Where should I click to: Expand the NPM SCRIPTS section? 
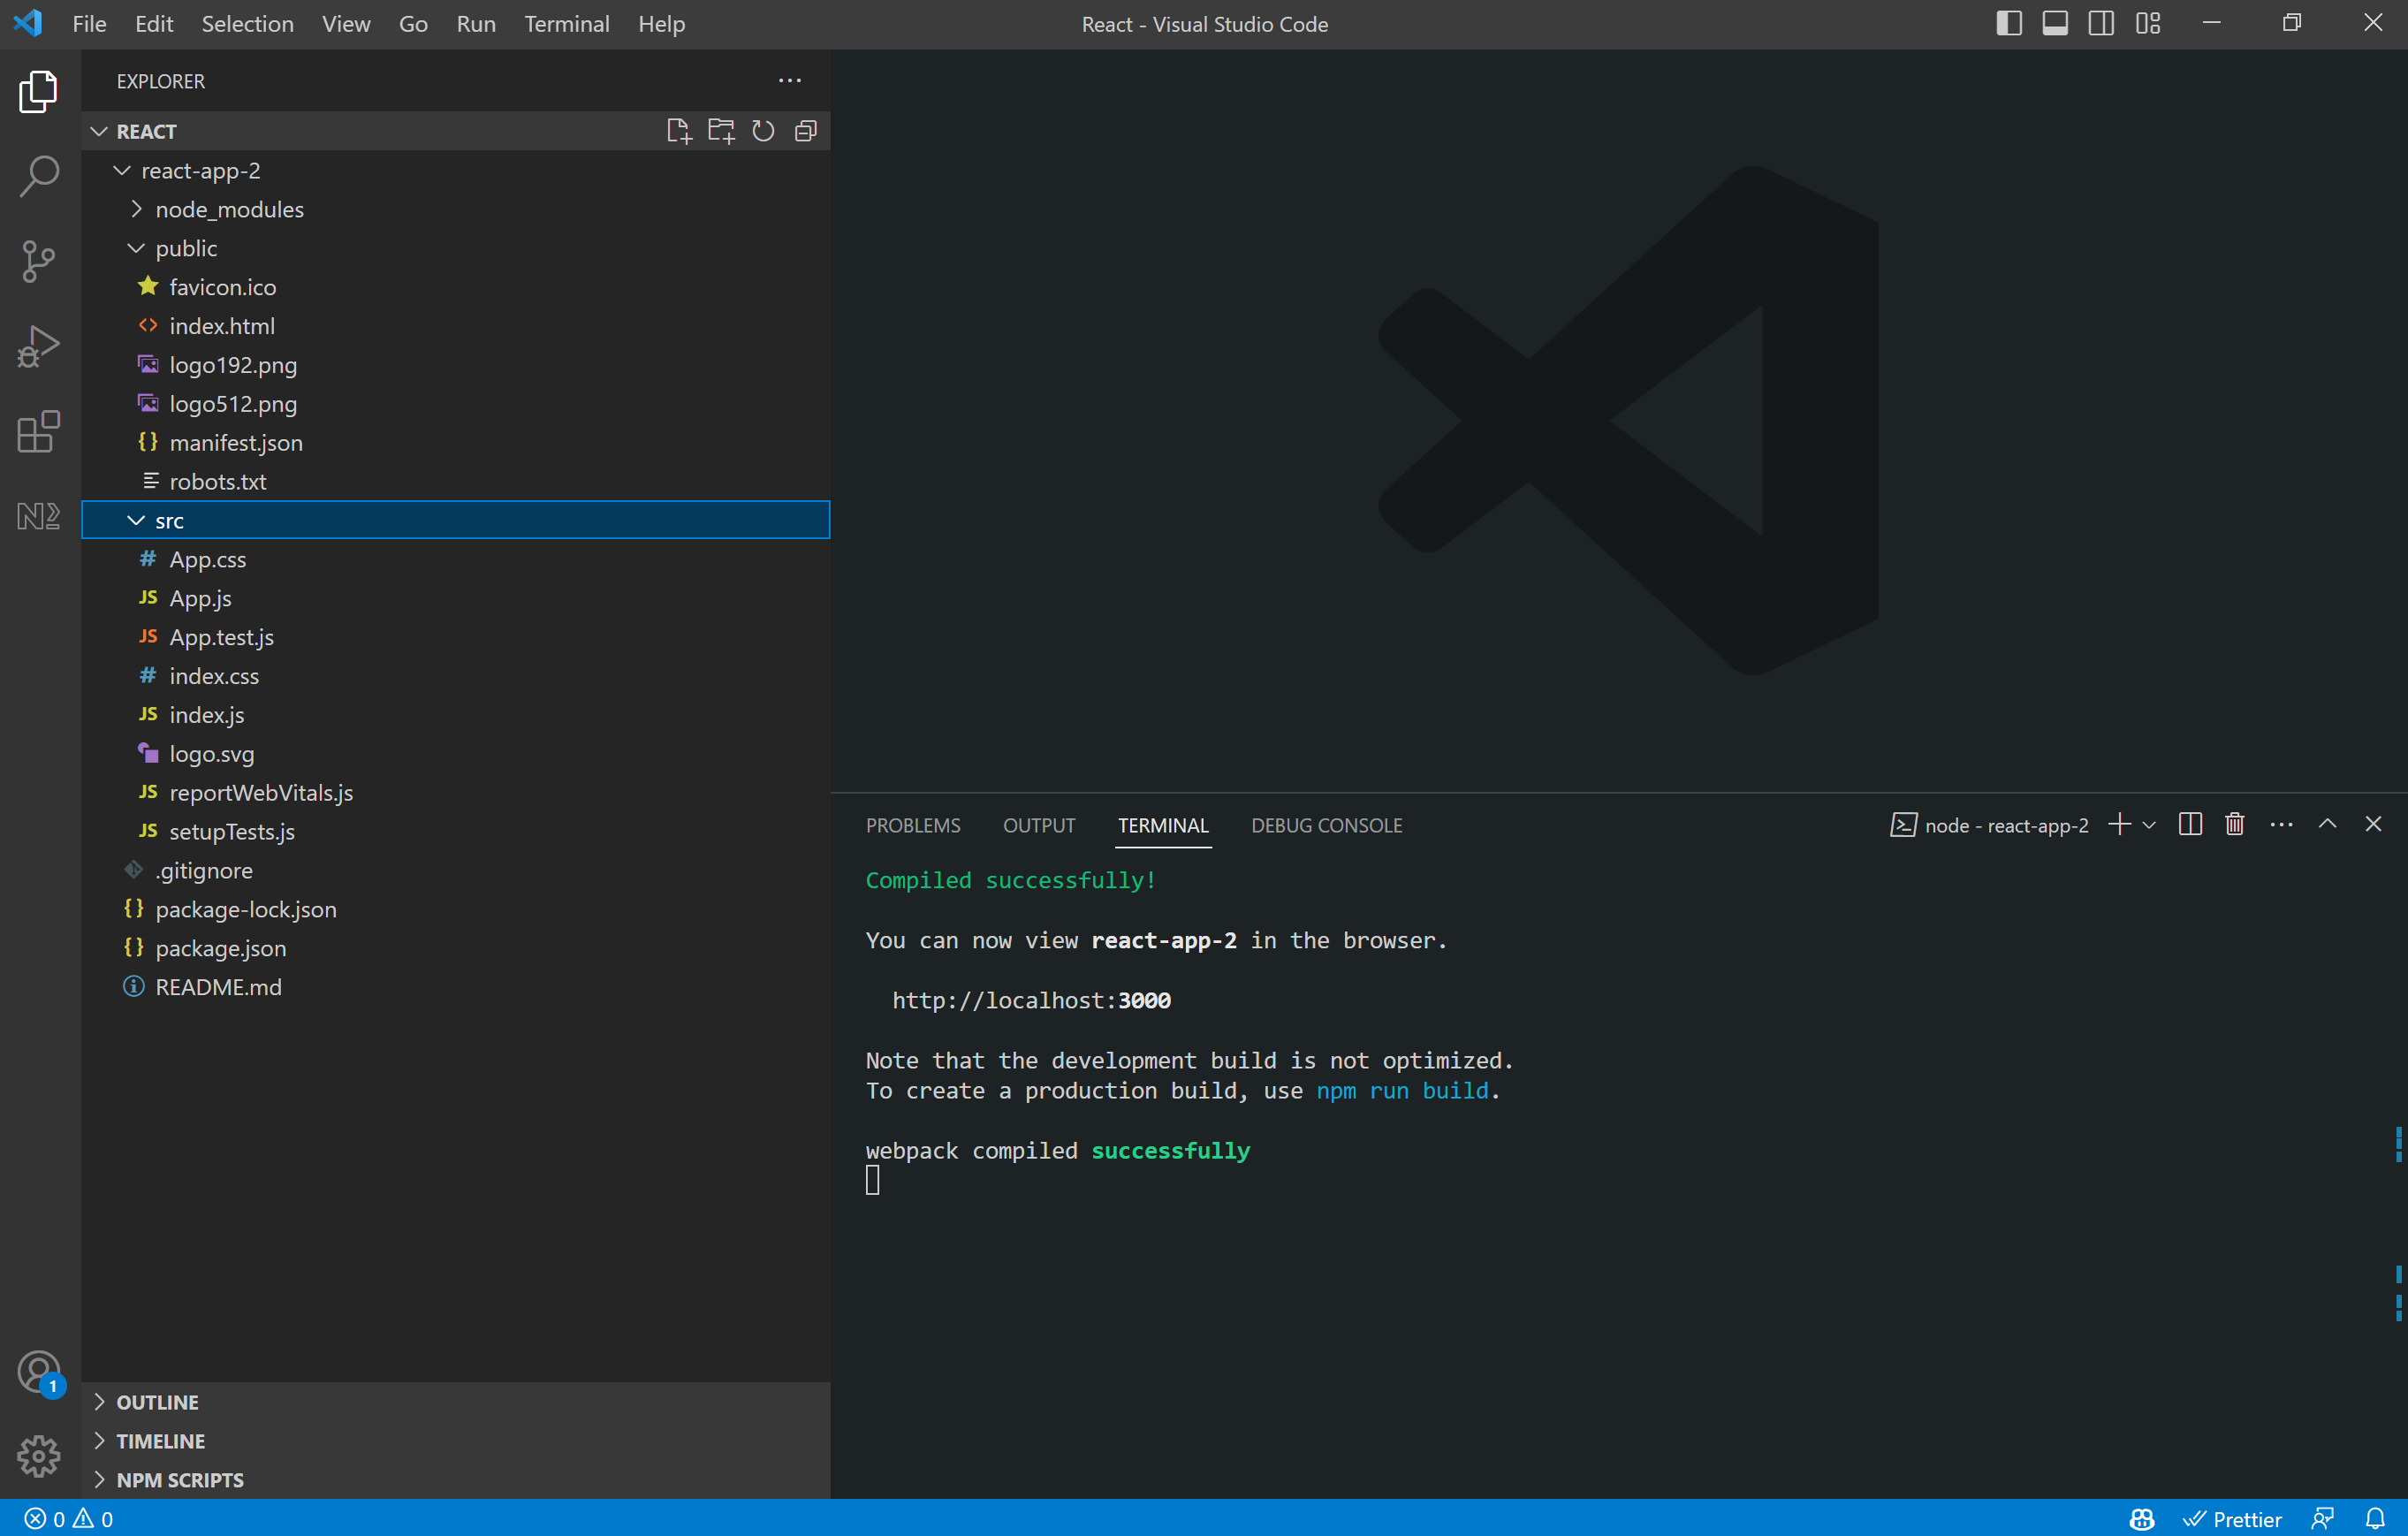(x=456, y=1480)
